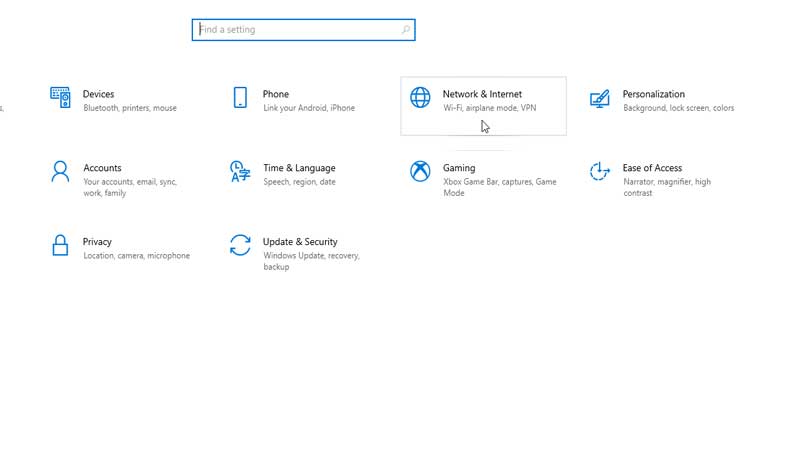Open the Time & Language title
The image size is (800, 450).
point(299,168)
